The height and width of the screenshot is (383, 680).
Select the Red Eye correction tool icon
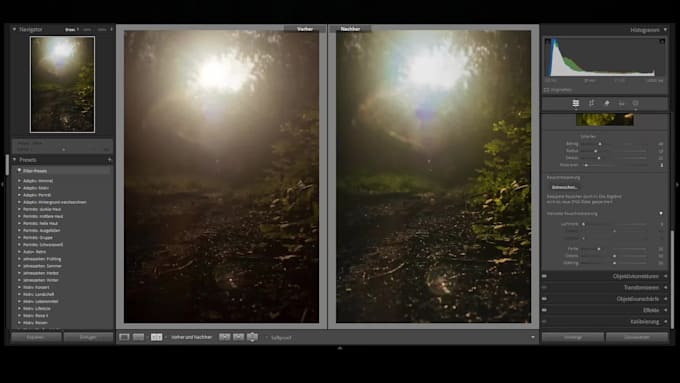pos(621,103)
